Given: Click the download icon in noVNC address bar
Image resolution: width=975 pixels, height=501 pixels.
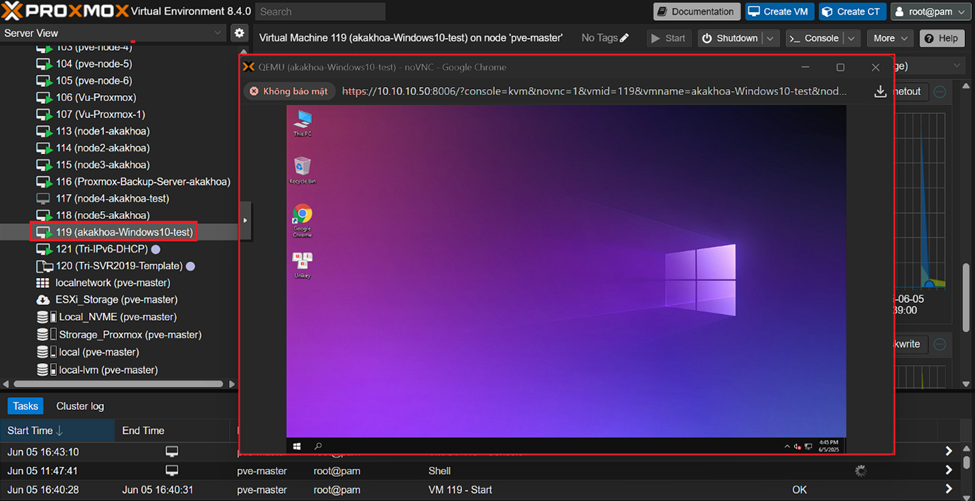Looking at the screenshot, I should 880,91.
